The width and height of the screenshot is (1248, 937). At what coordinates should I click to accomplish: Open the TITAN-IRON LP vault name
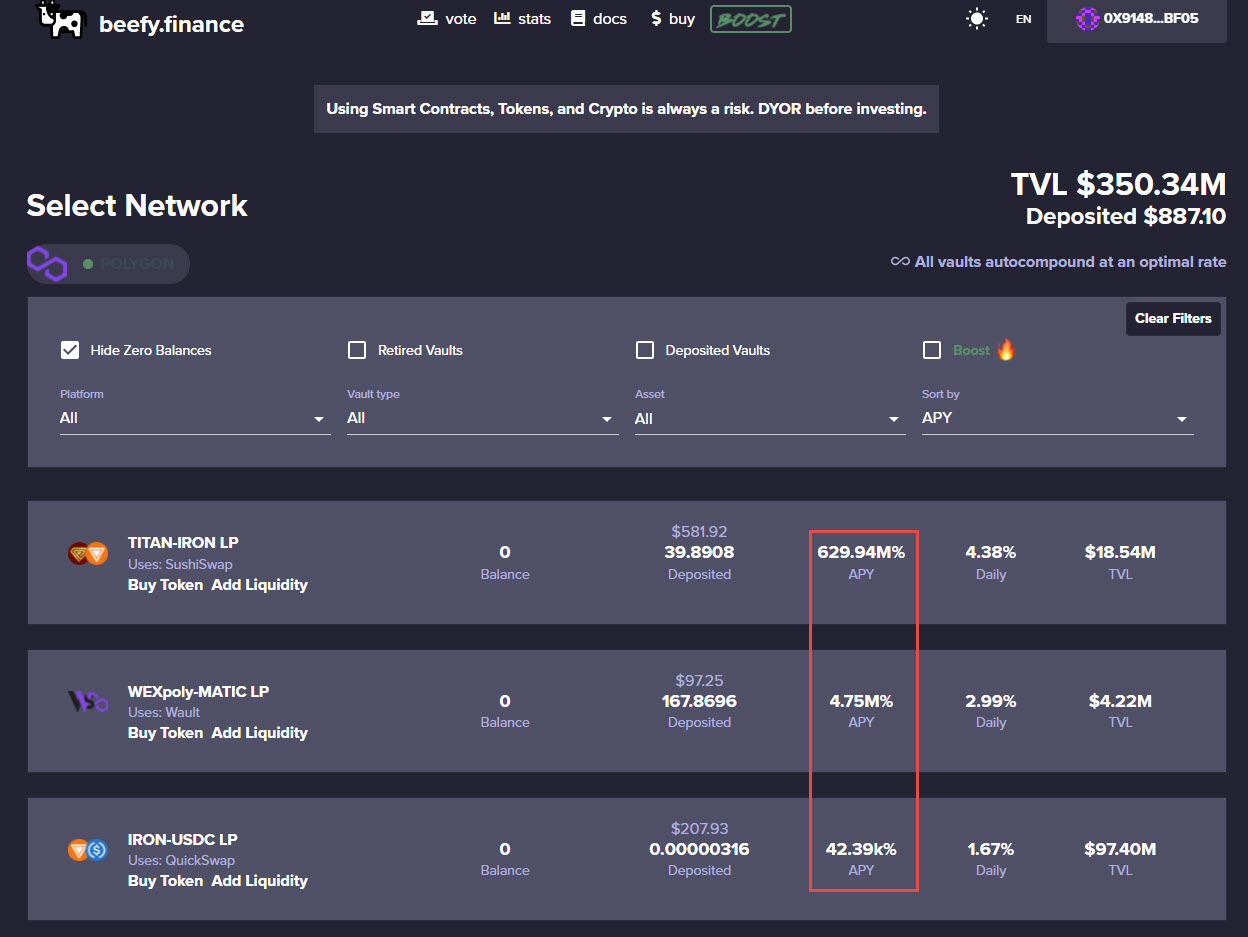coord(183,543)
